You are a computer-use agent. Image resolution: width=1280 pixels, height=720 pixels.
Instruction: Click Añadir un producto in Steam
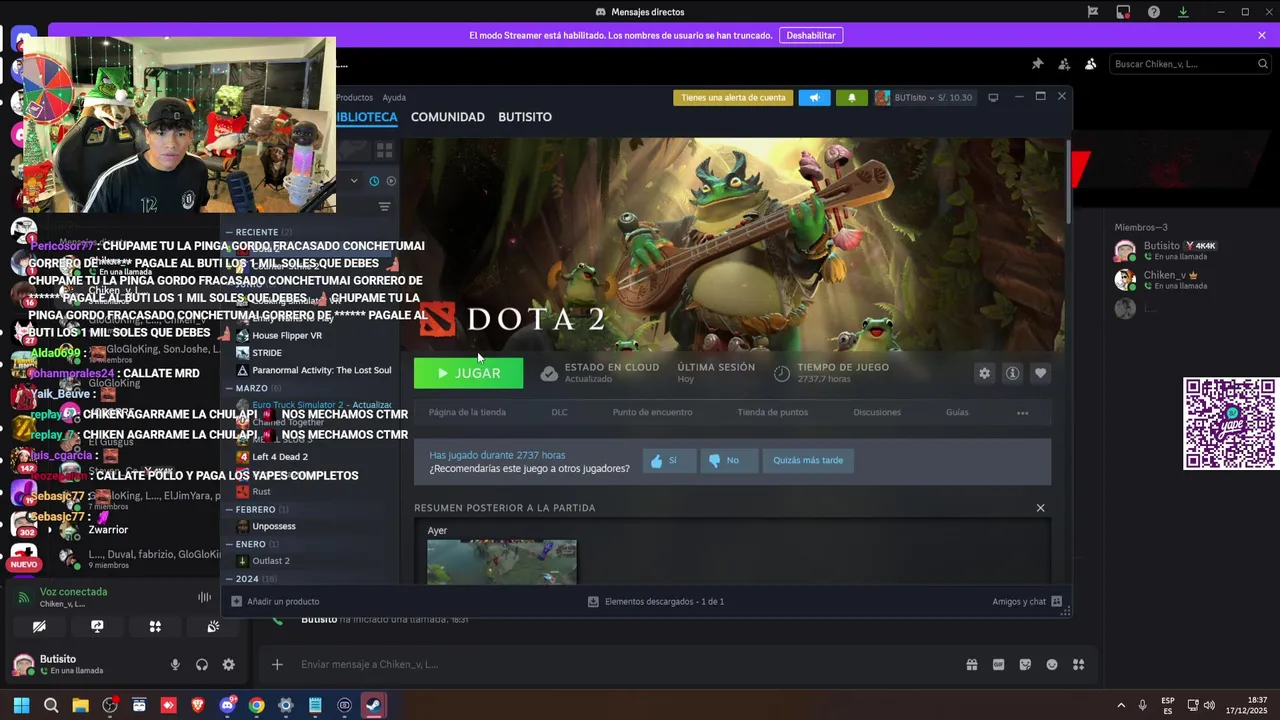[275, 601]
